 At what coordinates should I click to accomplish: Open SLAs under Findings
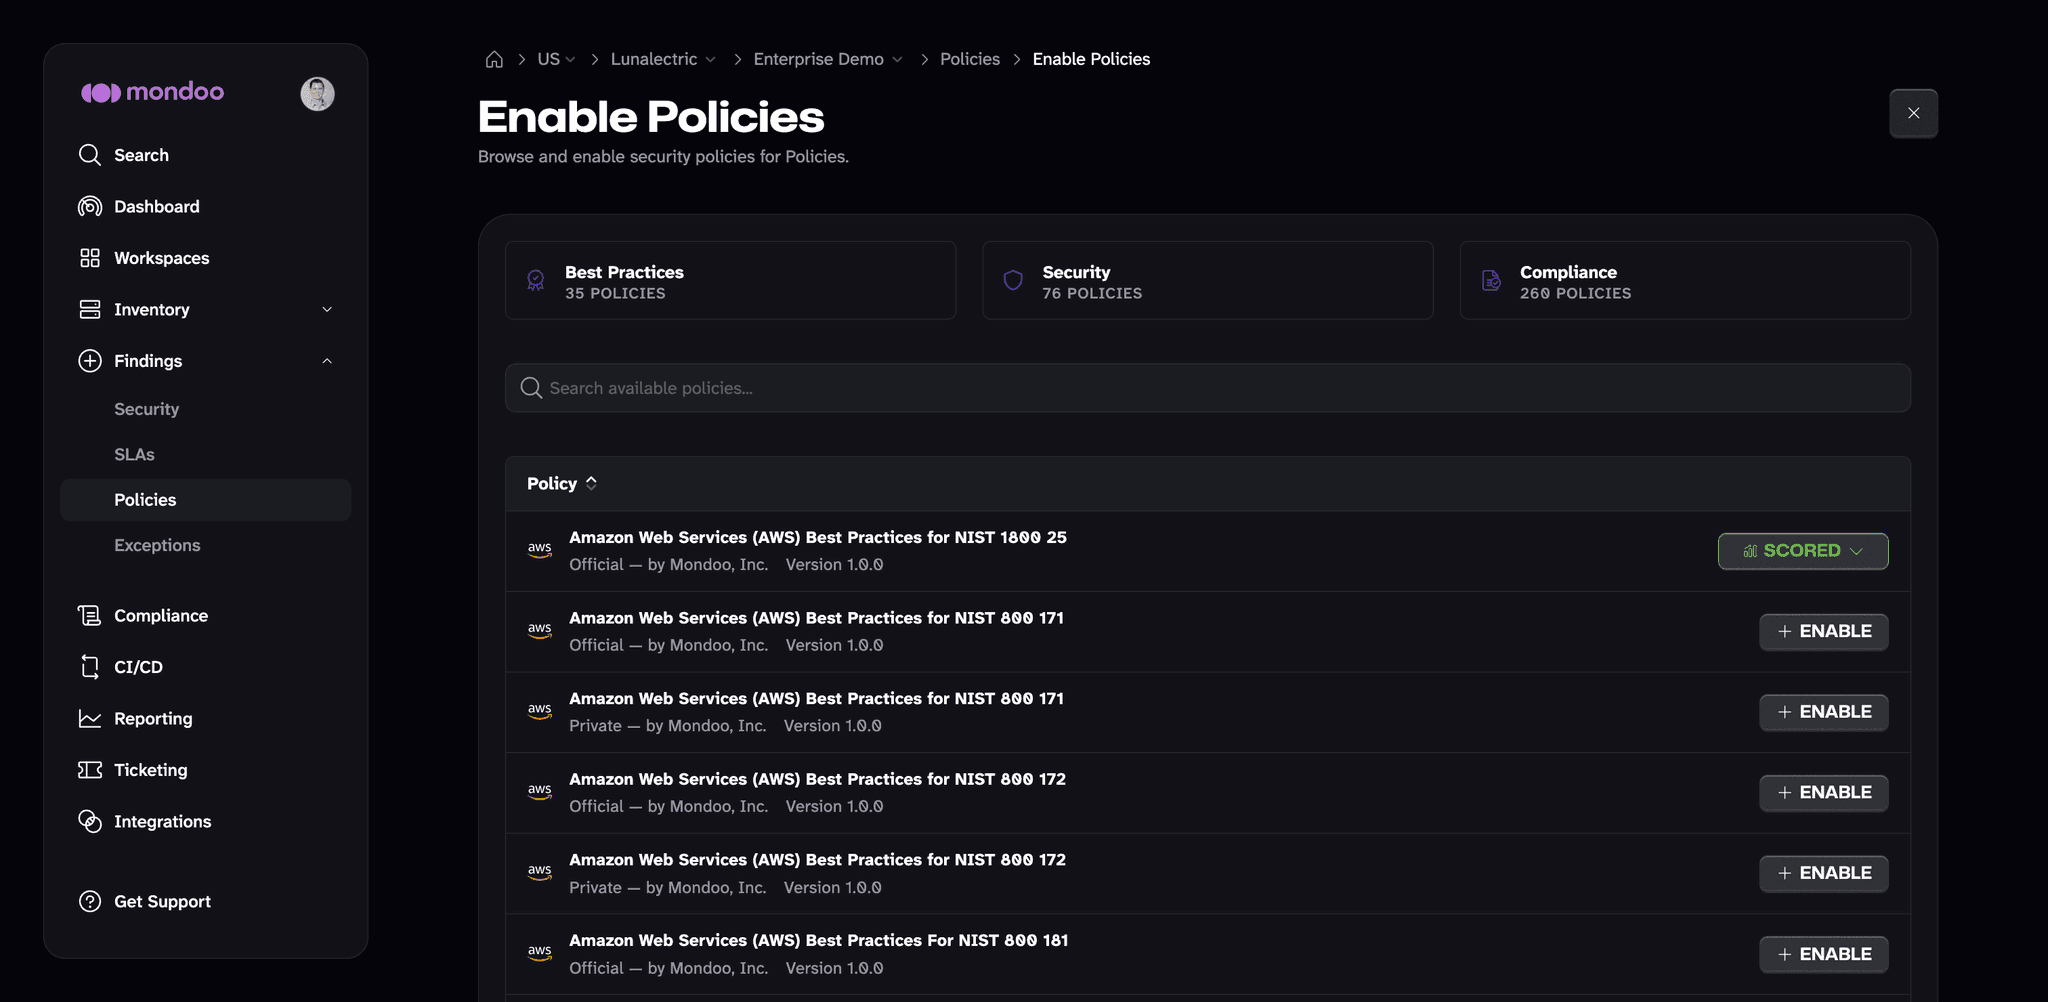pos(134,454)
